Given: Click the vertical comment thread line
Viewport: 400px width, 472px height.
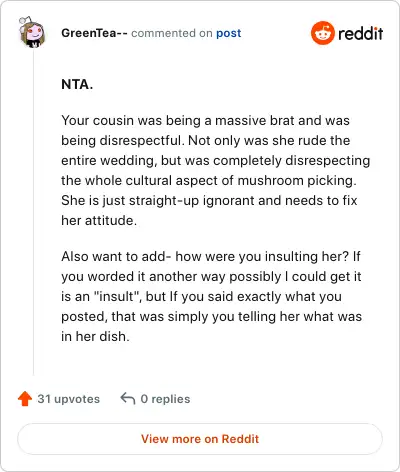Looking at the screenshot, I should point(33,213).
